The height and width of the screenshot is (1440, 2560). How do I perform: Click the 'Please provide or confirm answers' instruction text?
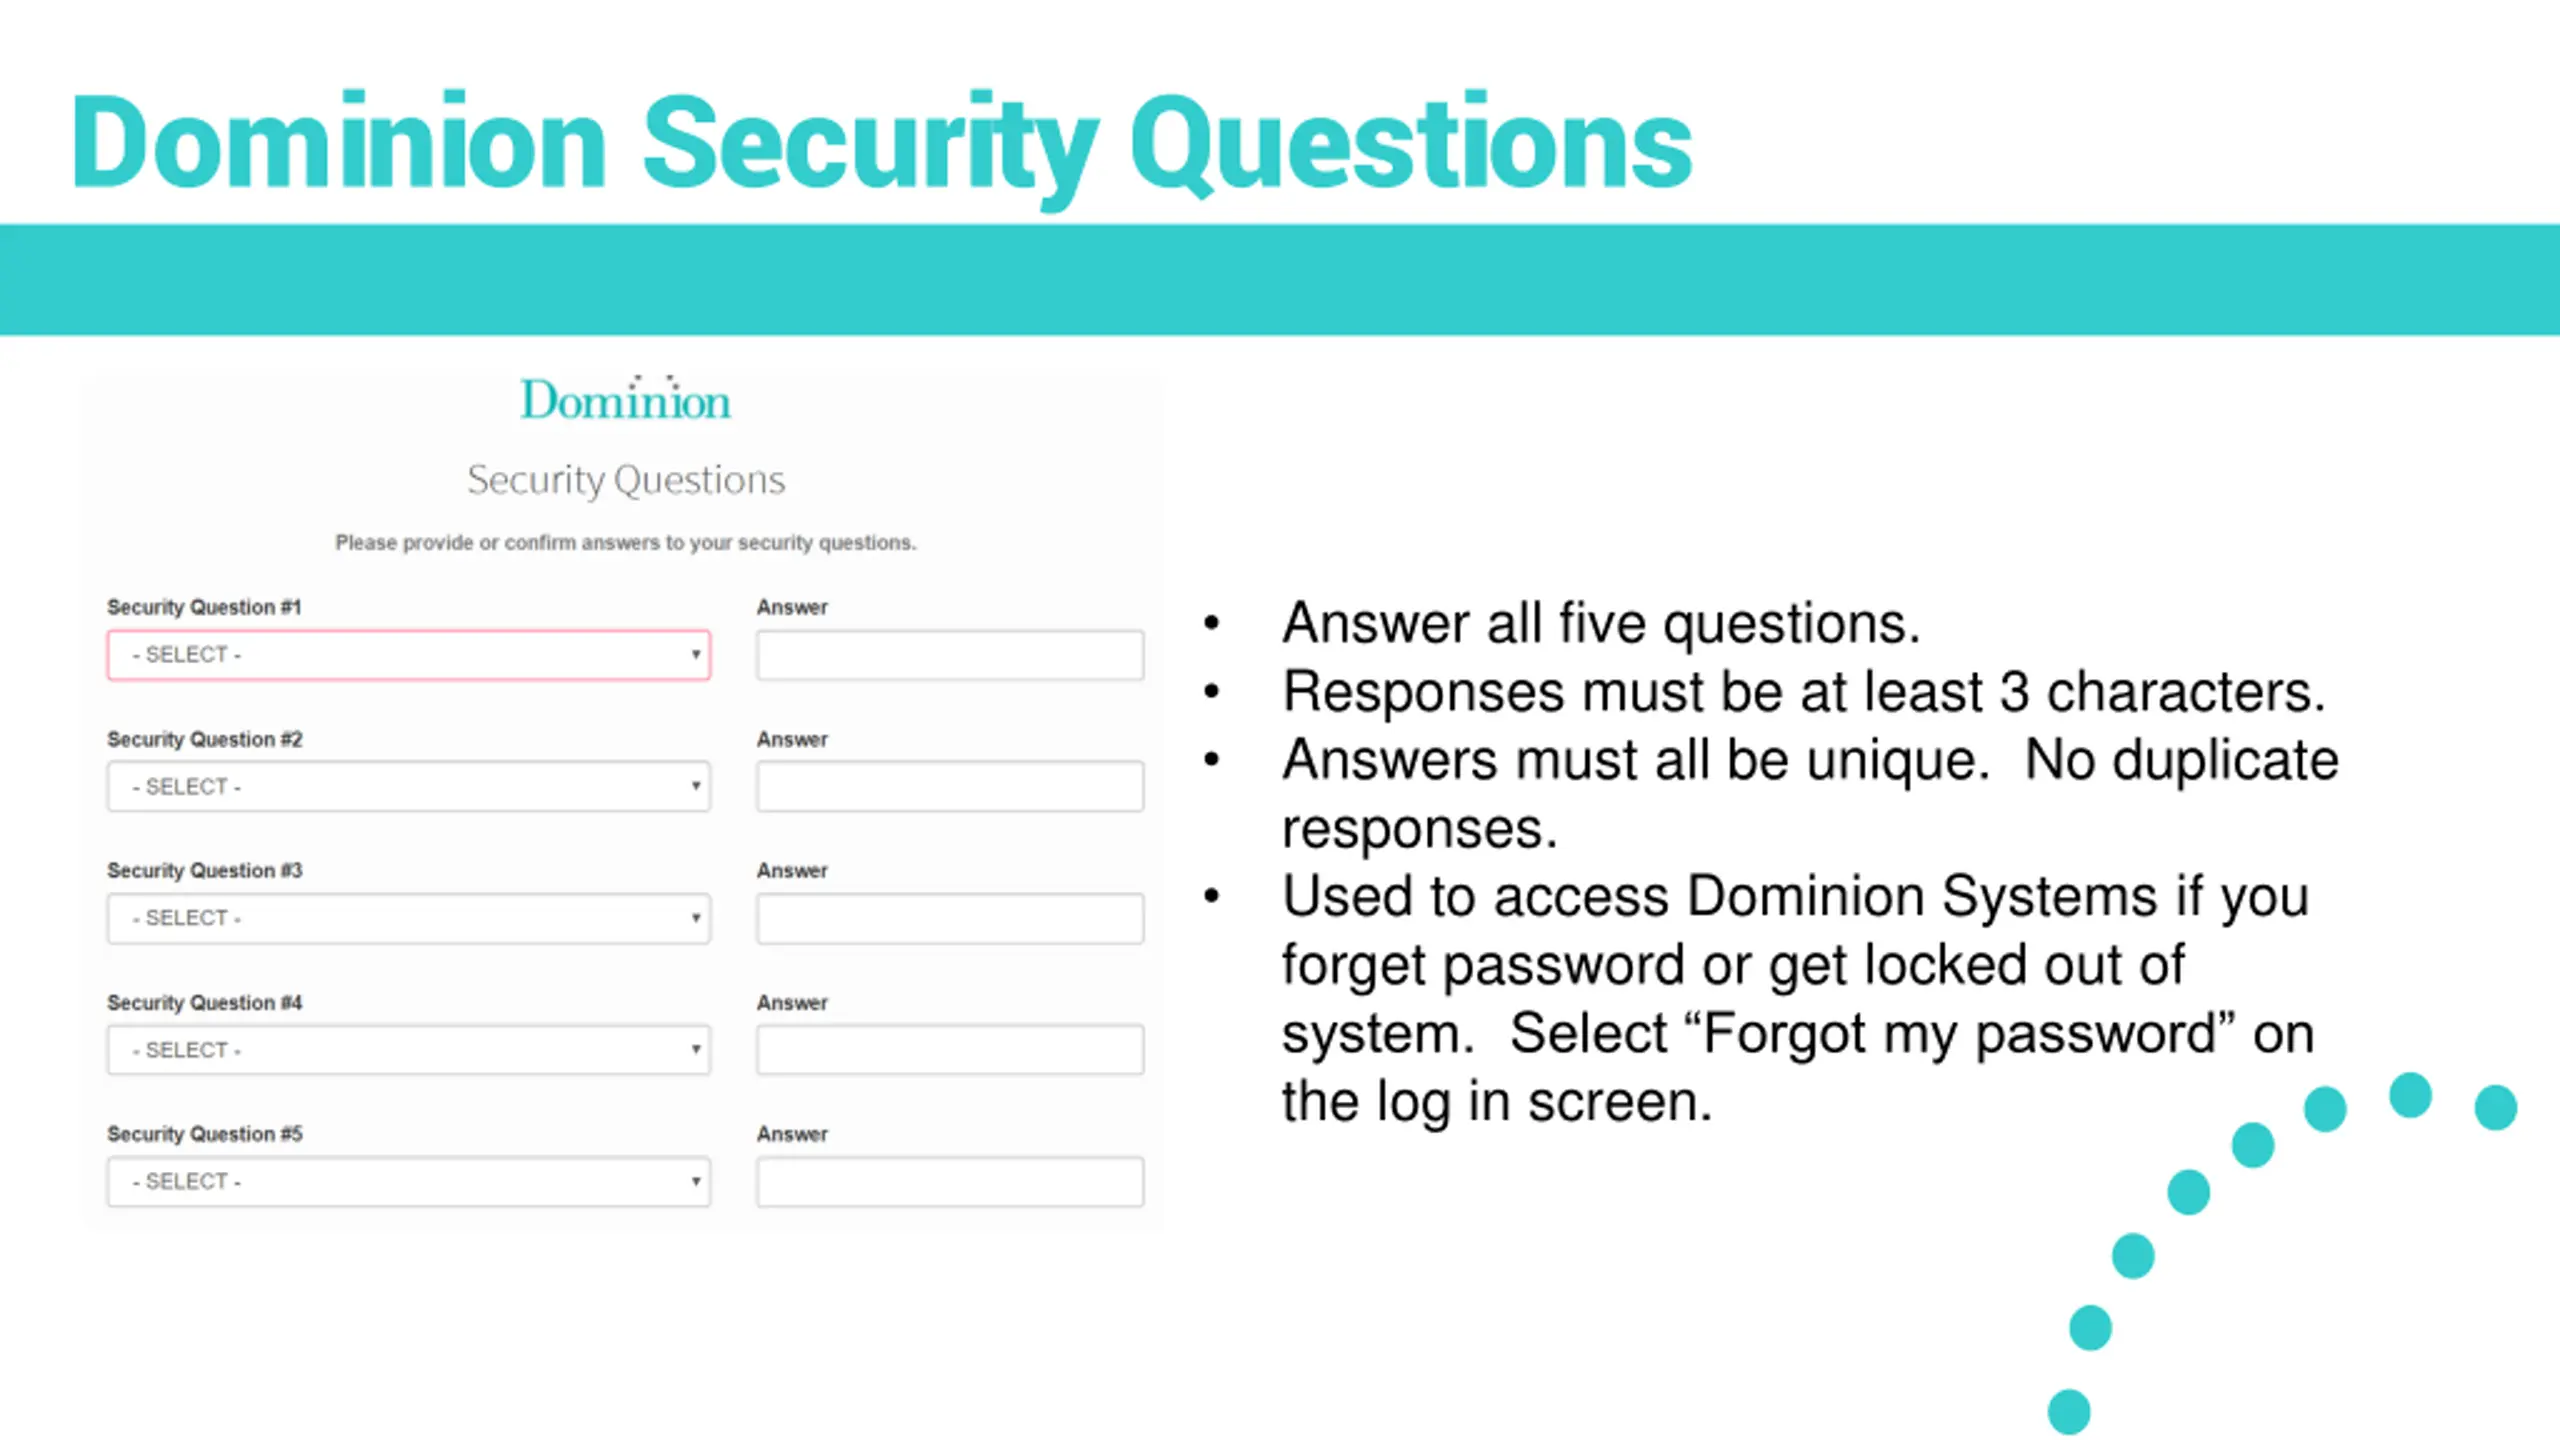point(626,543)
